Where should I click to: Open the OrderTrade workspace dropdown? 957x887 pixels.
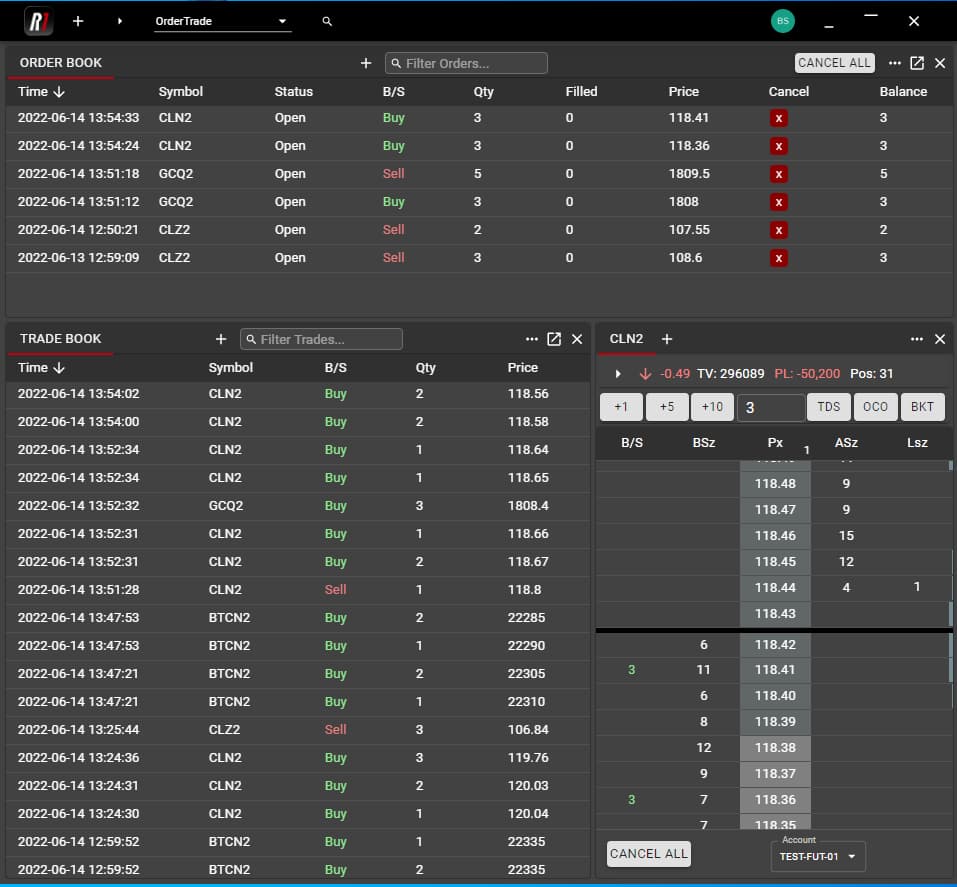coord(223,21)
